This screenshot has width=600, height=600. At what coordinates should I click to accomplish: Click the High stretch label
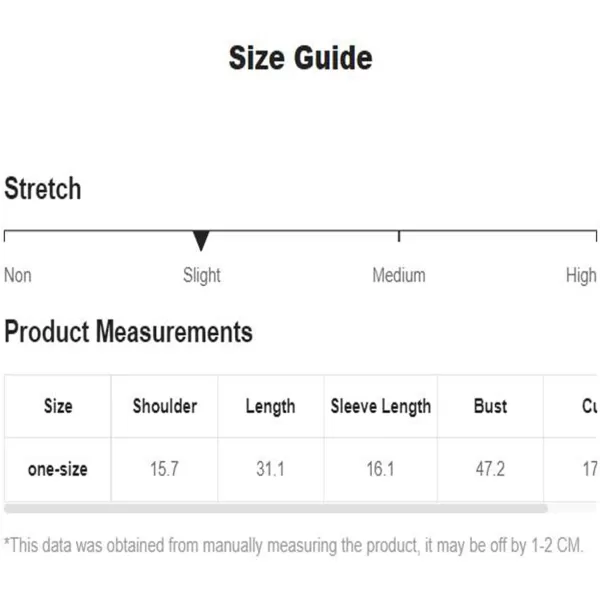click(x=581, y=276)
